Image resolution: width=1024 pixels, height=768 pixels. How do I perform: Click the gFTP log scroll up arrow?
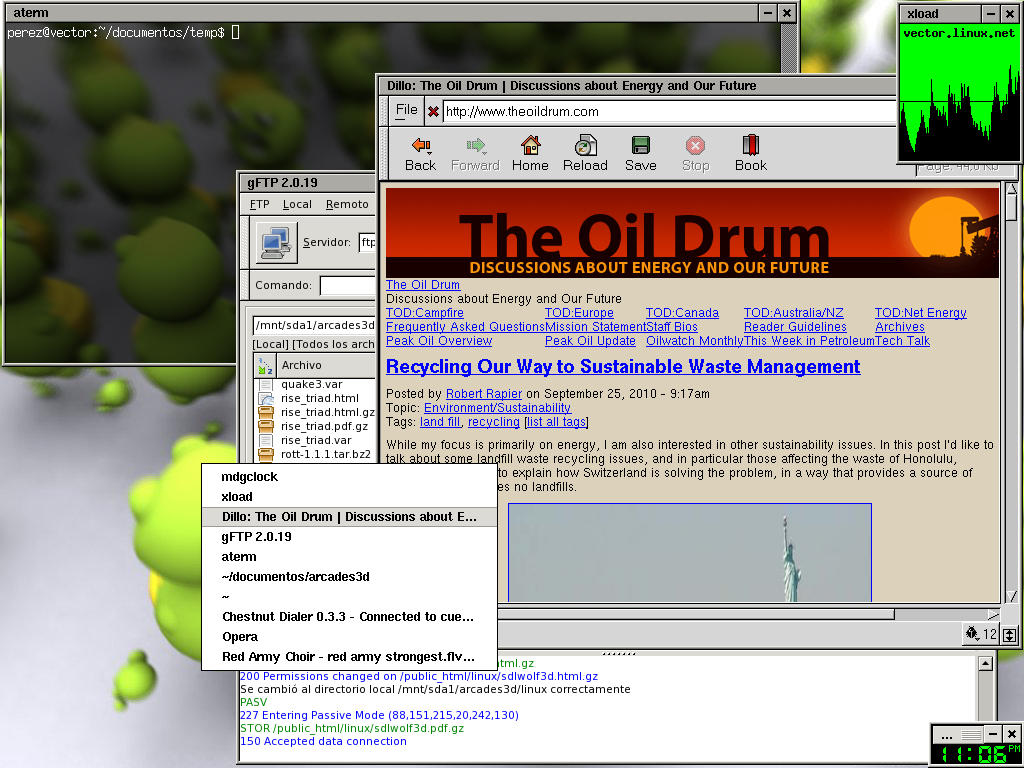985,664
